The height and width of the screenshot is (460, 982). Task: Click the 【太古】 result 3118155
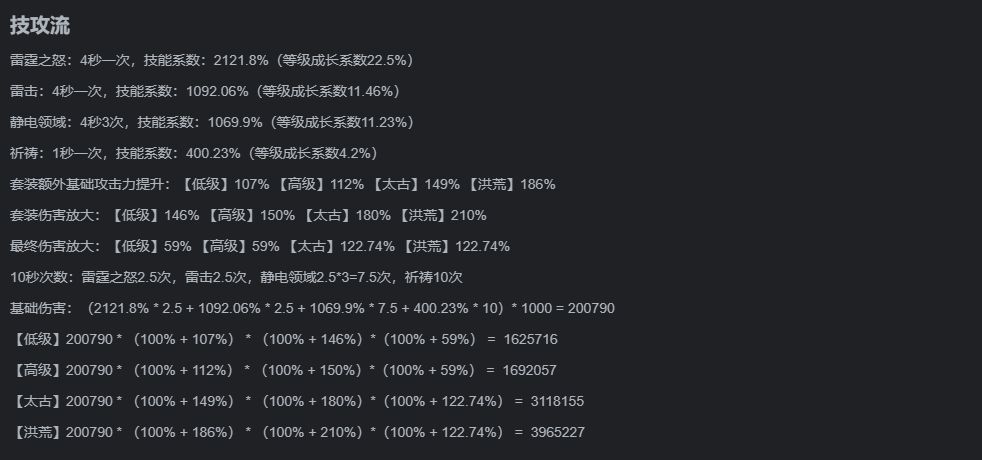(558, 401)
